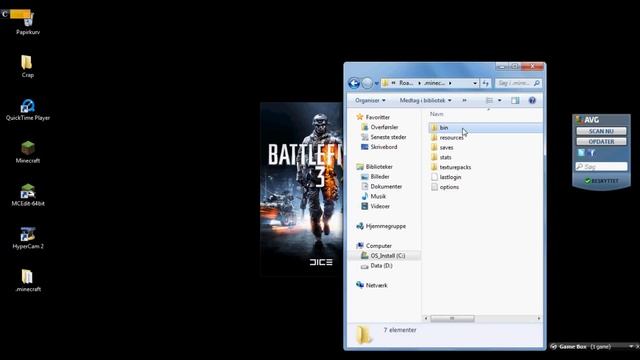This screenshot has width=640, height=360.
Task: Click the .minec... breadcrumb segment
Action: pos(434,83)
